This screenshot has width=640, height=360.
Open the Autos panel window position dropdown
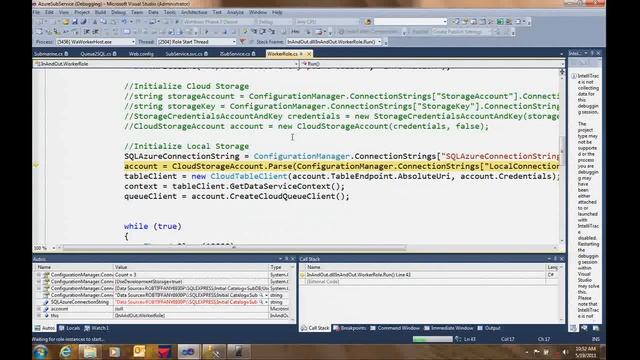280,259
